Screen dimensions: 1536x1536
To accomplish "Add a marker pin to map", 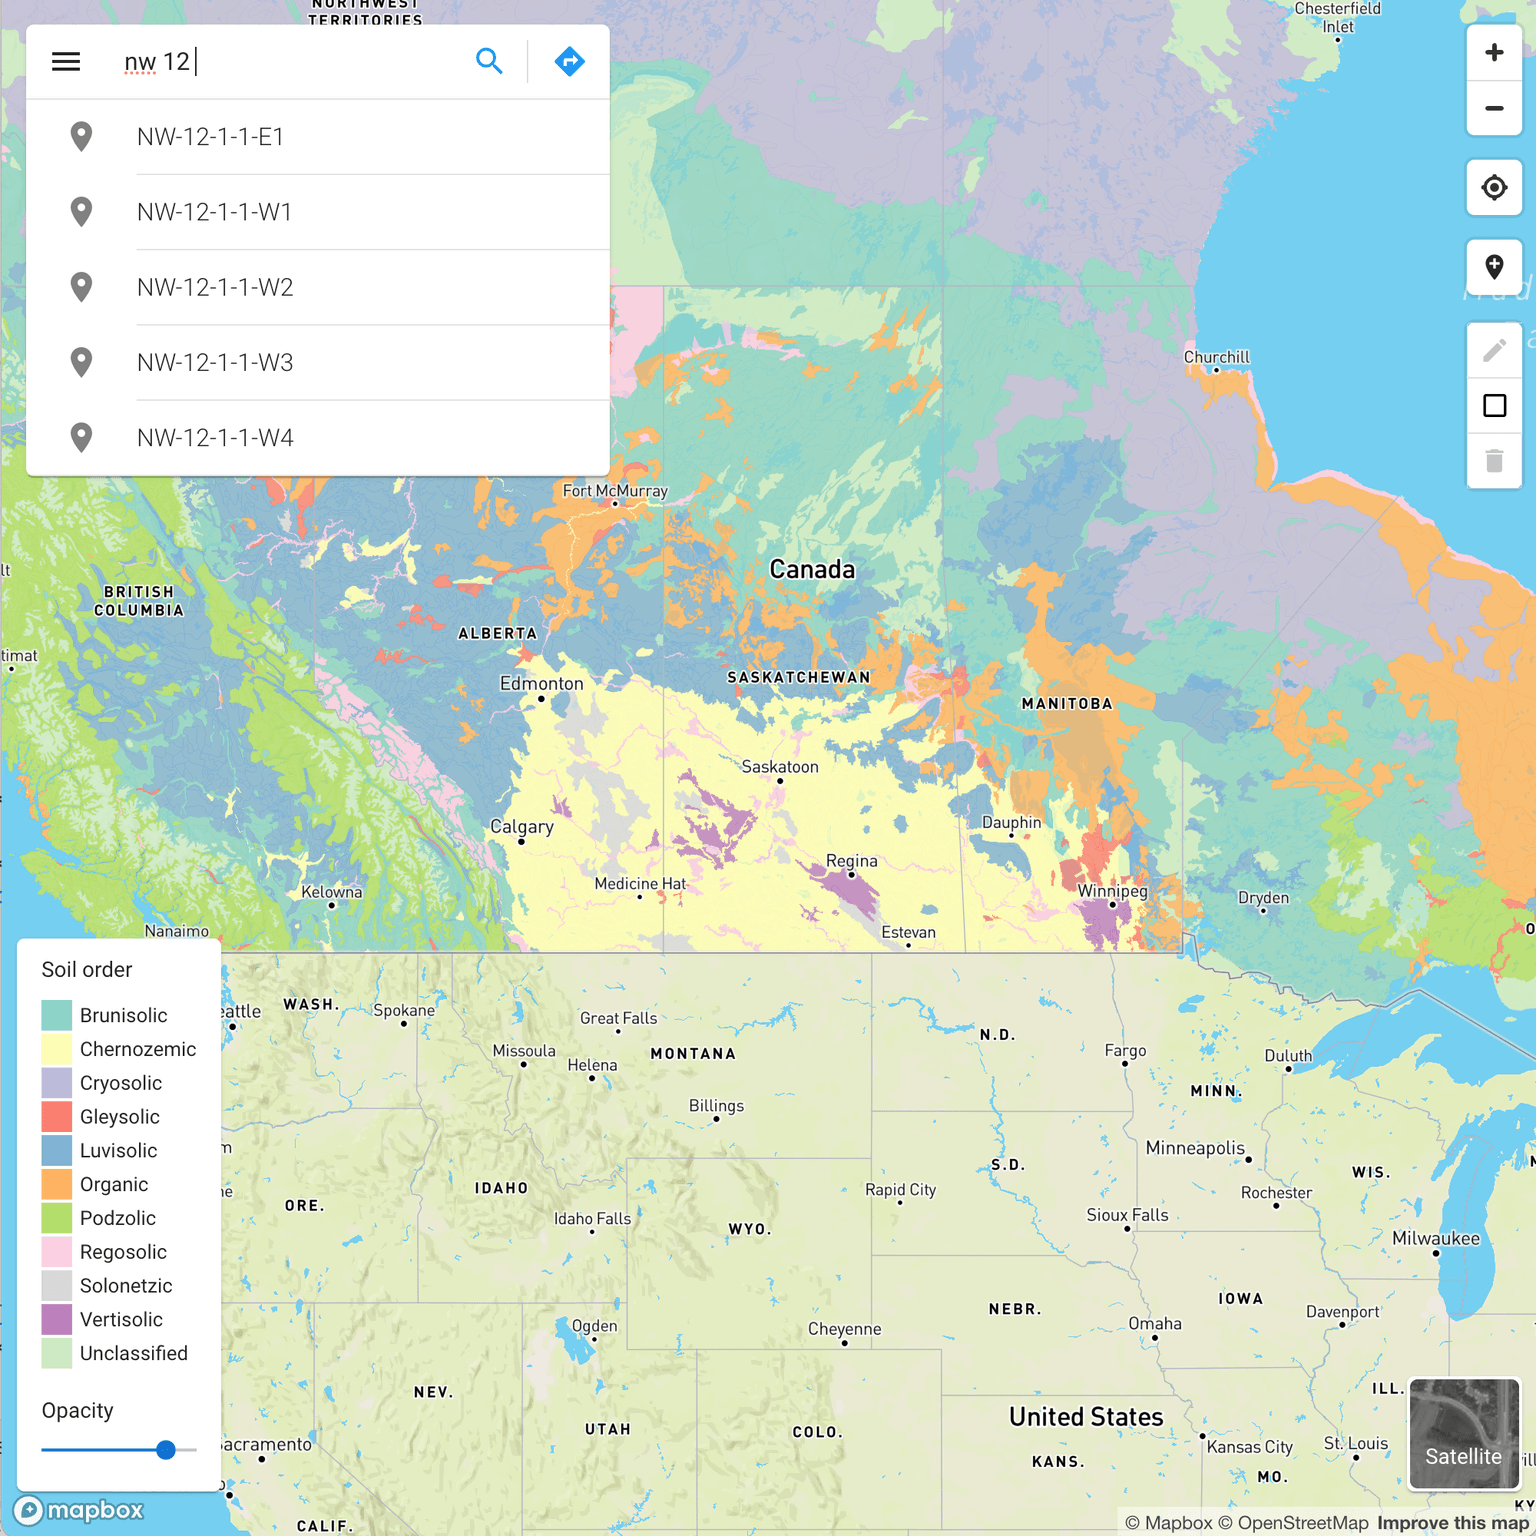I will coord(1494,267).
